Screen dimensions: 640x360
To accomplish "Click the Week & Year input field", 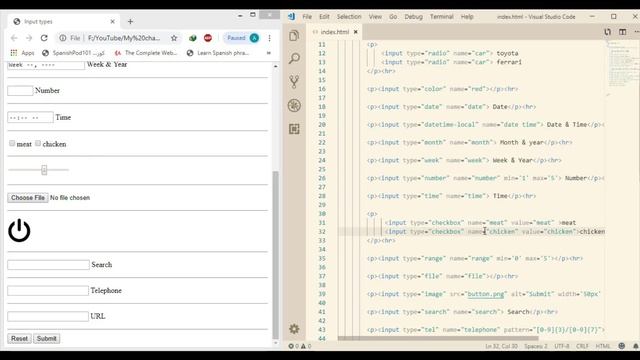I will (x=46, y=65).
